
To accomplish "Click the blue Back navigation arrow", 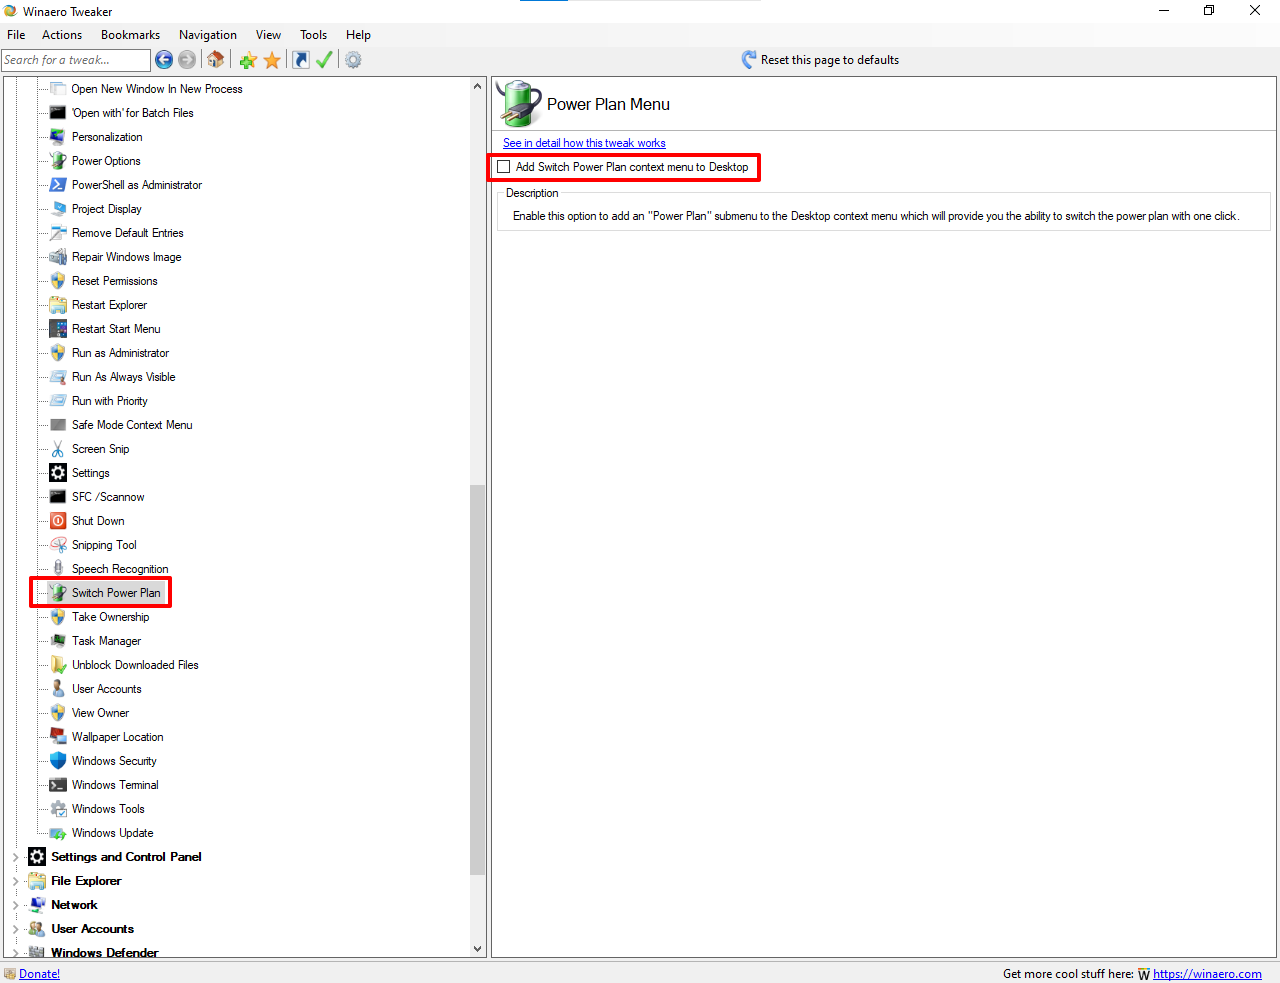I will [x=164, y=60].
